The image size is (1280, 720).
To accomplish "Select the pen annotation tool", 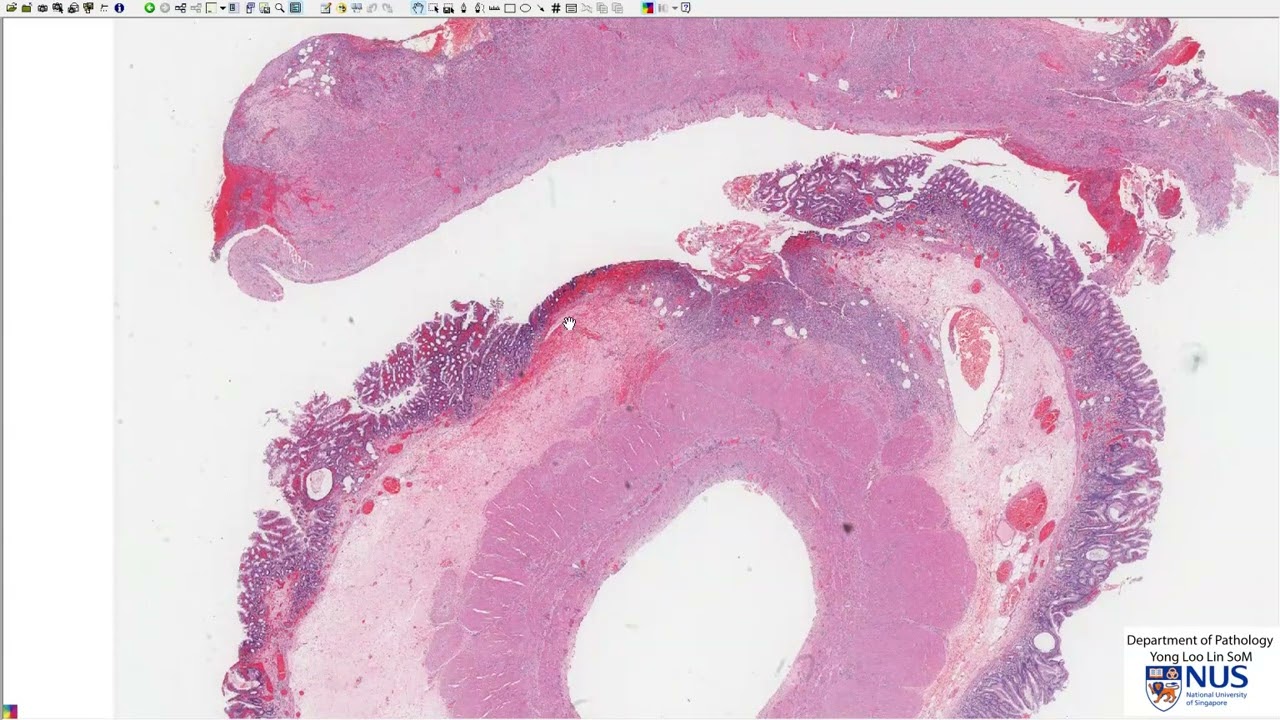I will coord(463,8).
